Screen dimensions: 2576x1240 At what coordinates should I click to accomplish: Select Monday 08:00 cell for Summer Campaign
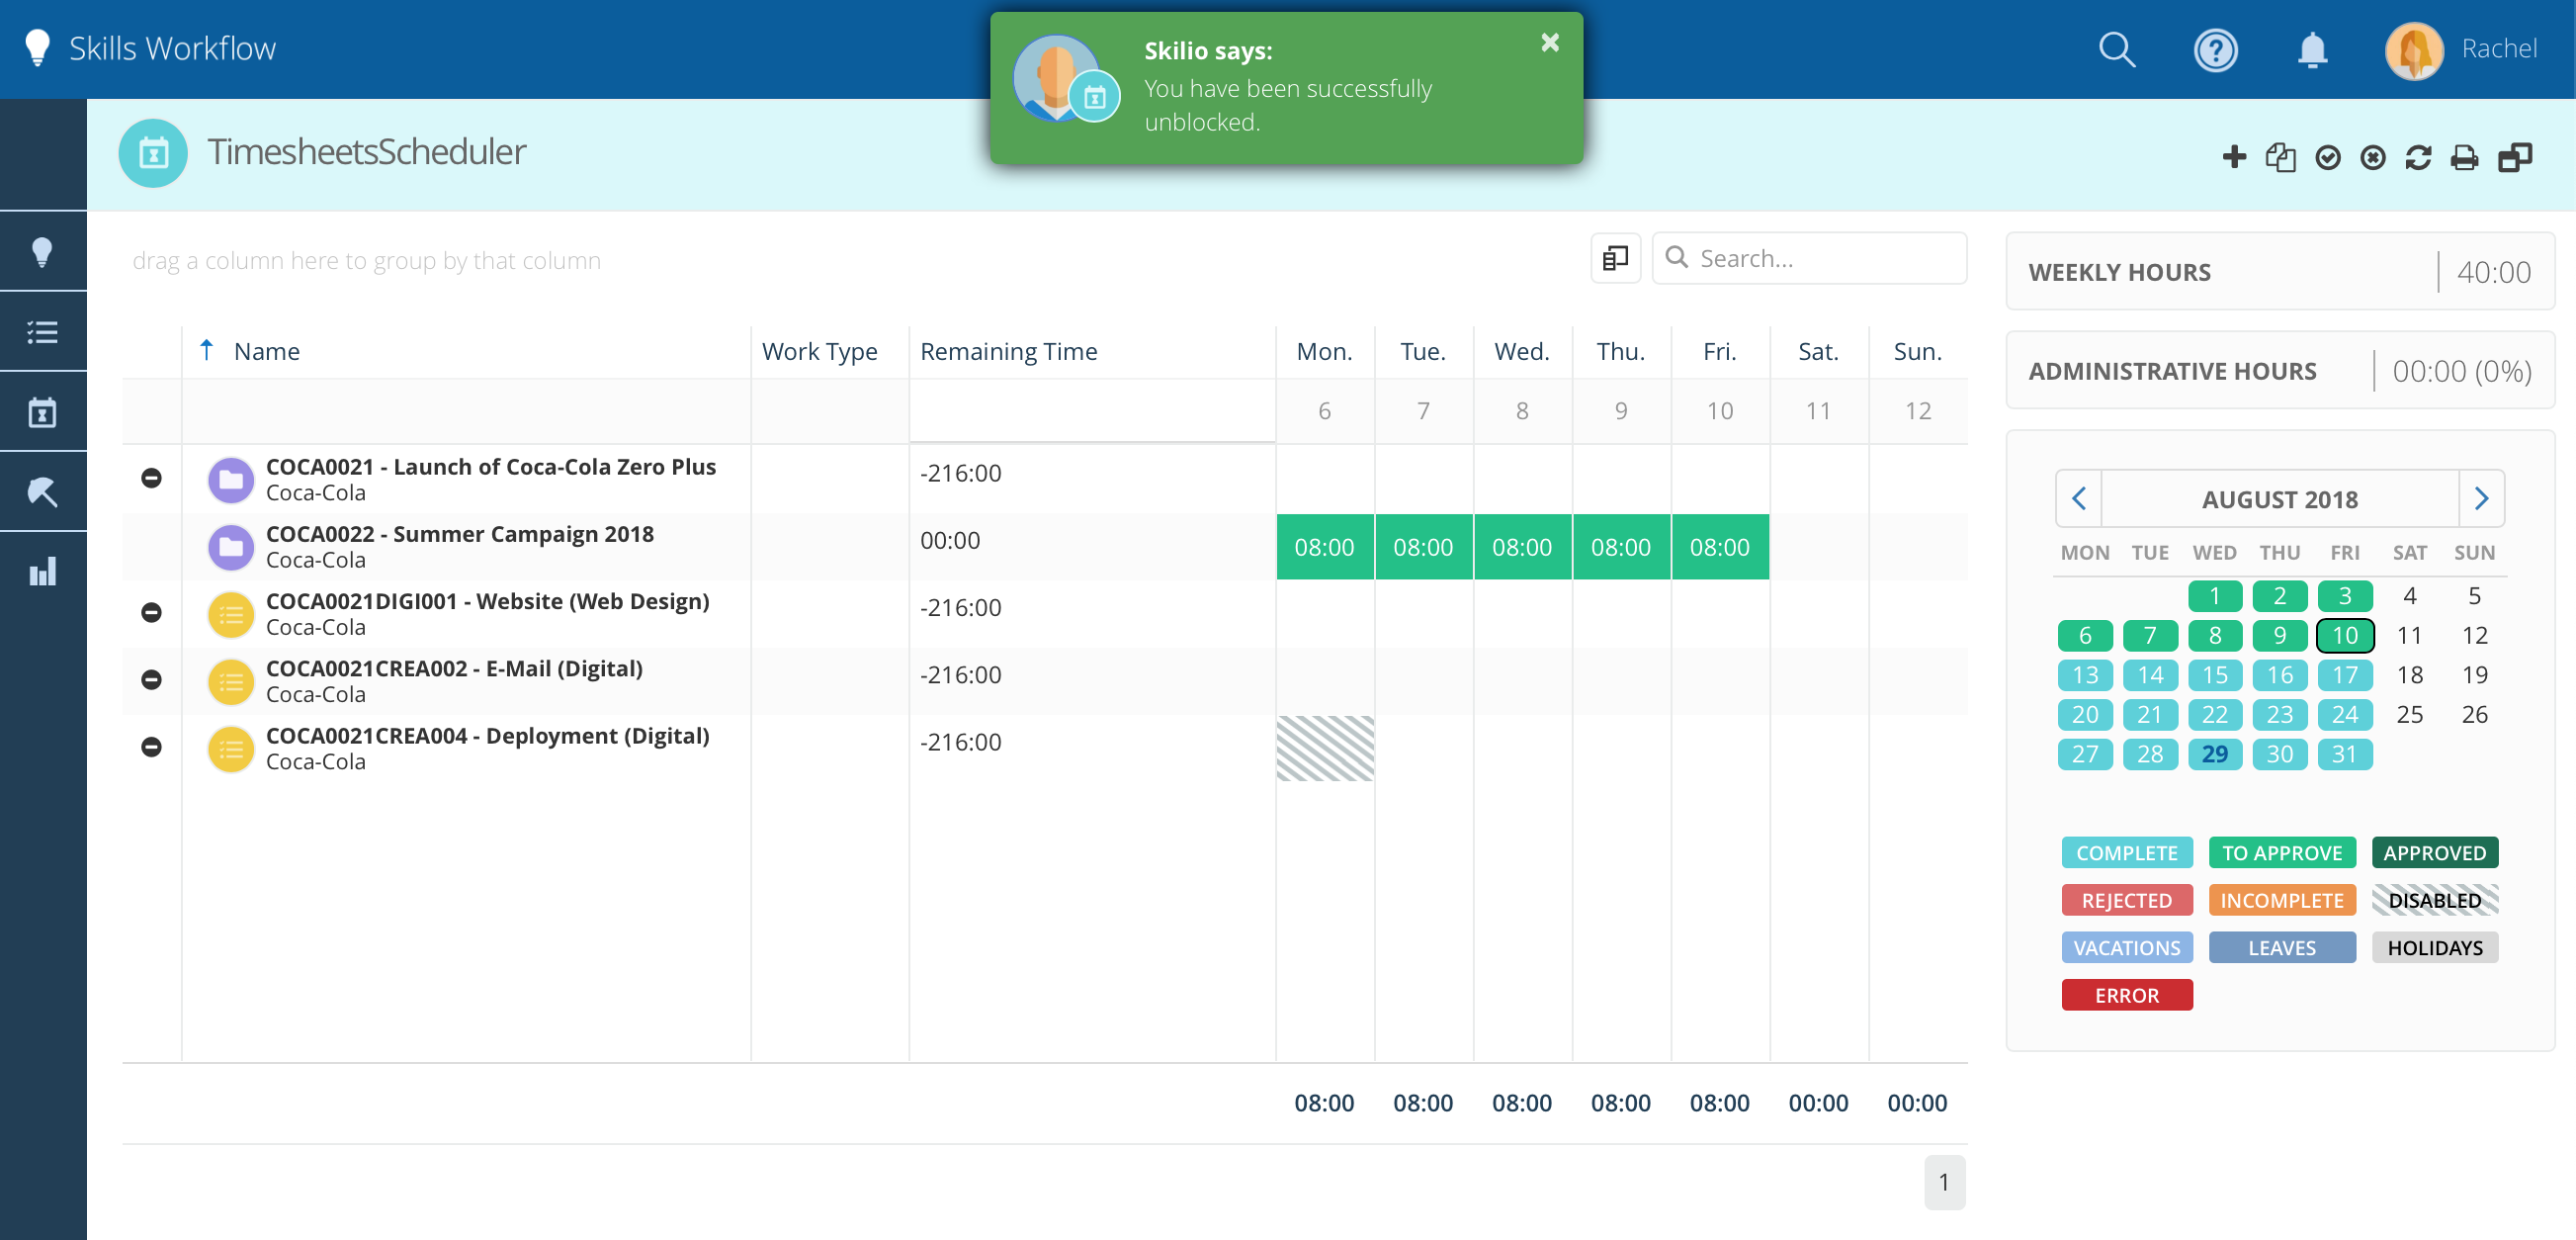click(x=1324, y=547)
